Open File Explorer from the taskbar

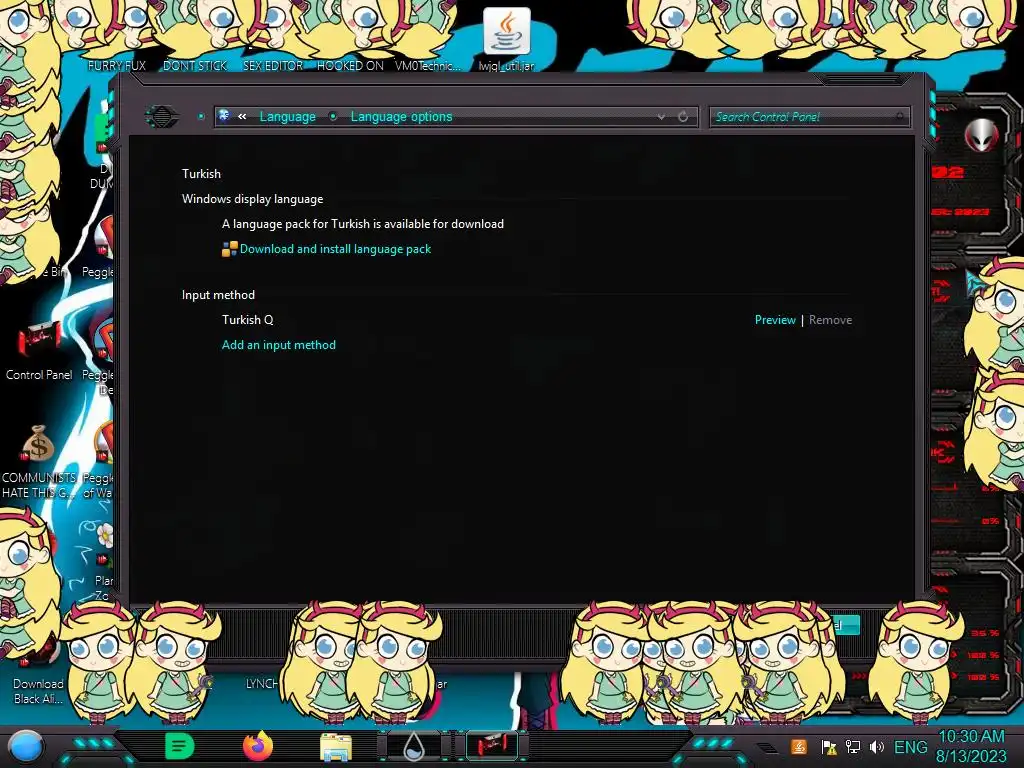(336, 746)
